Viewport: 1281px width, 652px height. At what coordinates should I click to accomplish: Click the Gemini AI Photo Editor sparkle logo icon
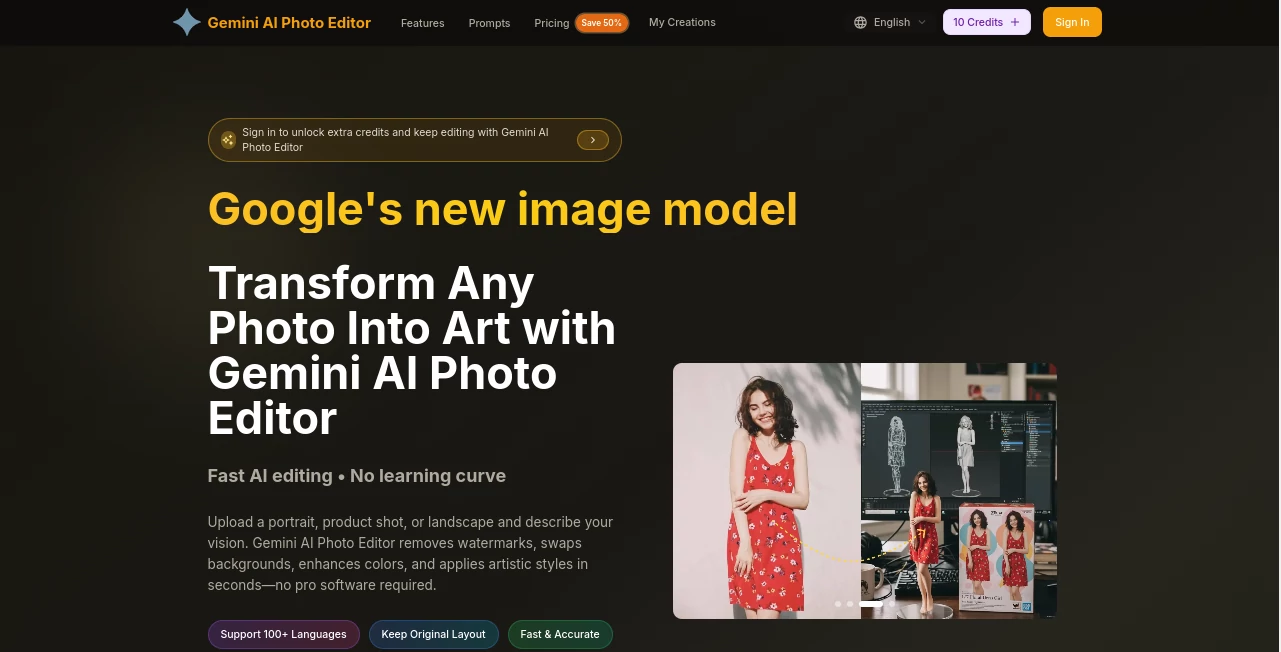tap(186, 22)
